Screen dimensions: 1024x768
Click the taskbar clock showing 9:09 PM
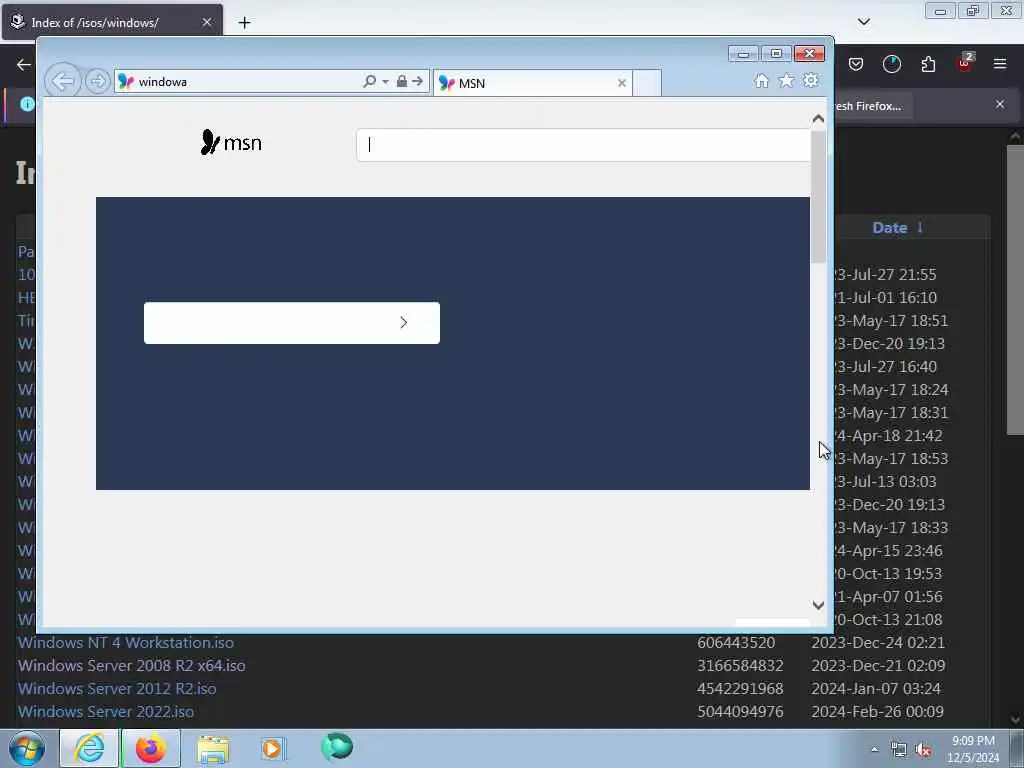(x=973, y=749)
